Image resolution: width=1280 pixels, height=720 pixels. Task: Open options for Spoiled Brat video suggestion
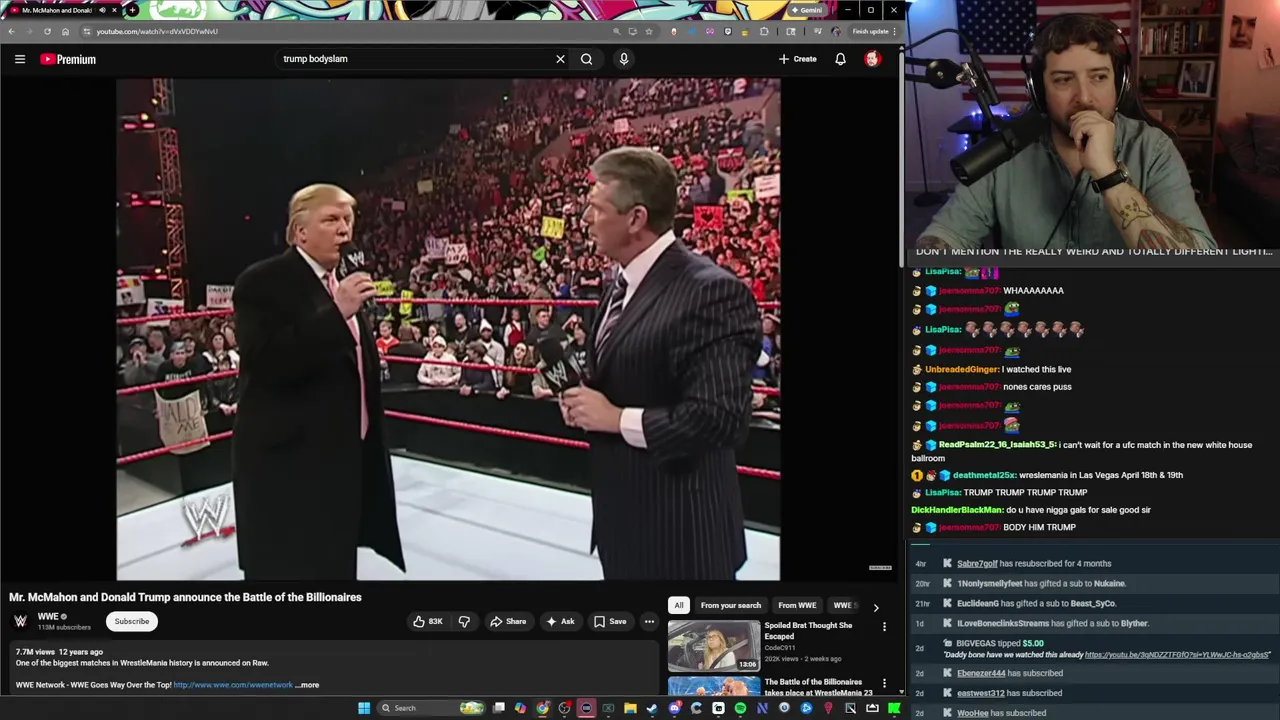pos(884,627)
